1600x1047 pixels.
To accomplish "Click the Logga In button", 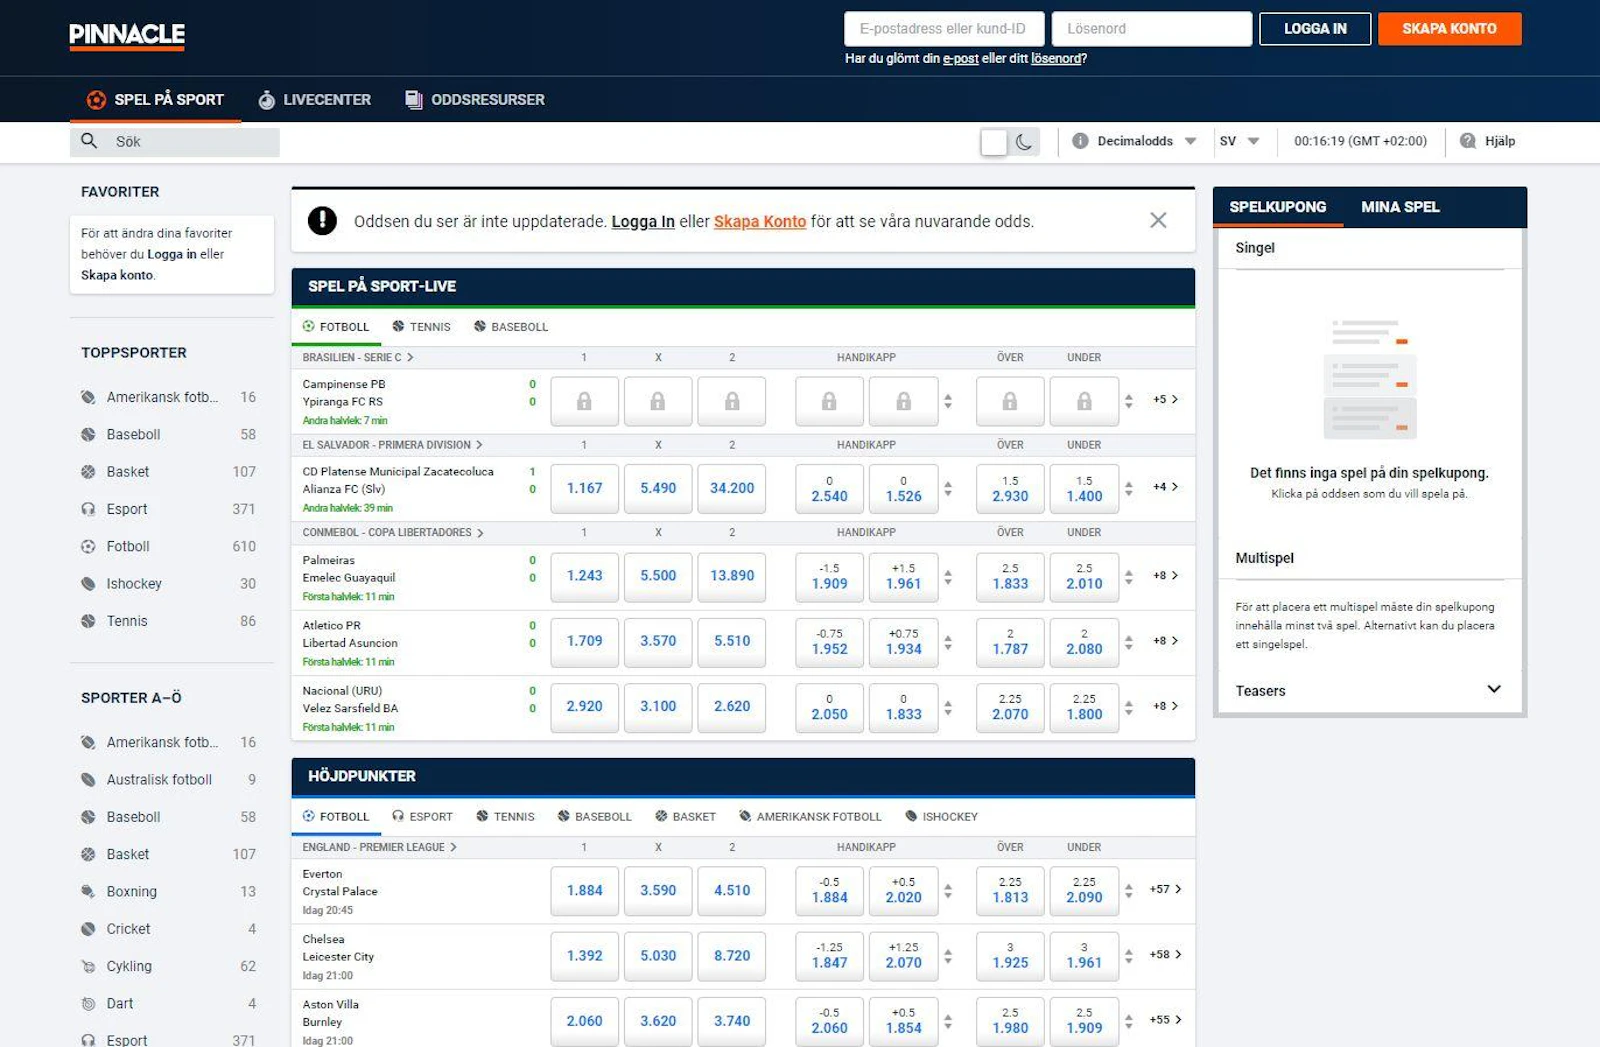I will [x=1315, y=29].
